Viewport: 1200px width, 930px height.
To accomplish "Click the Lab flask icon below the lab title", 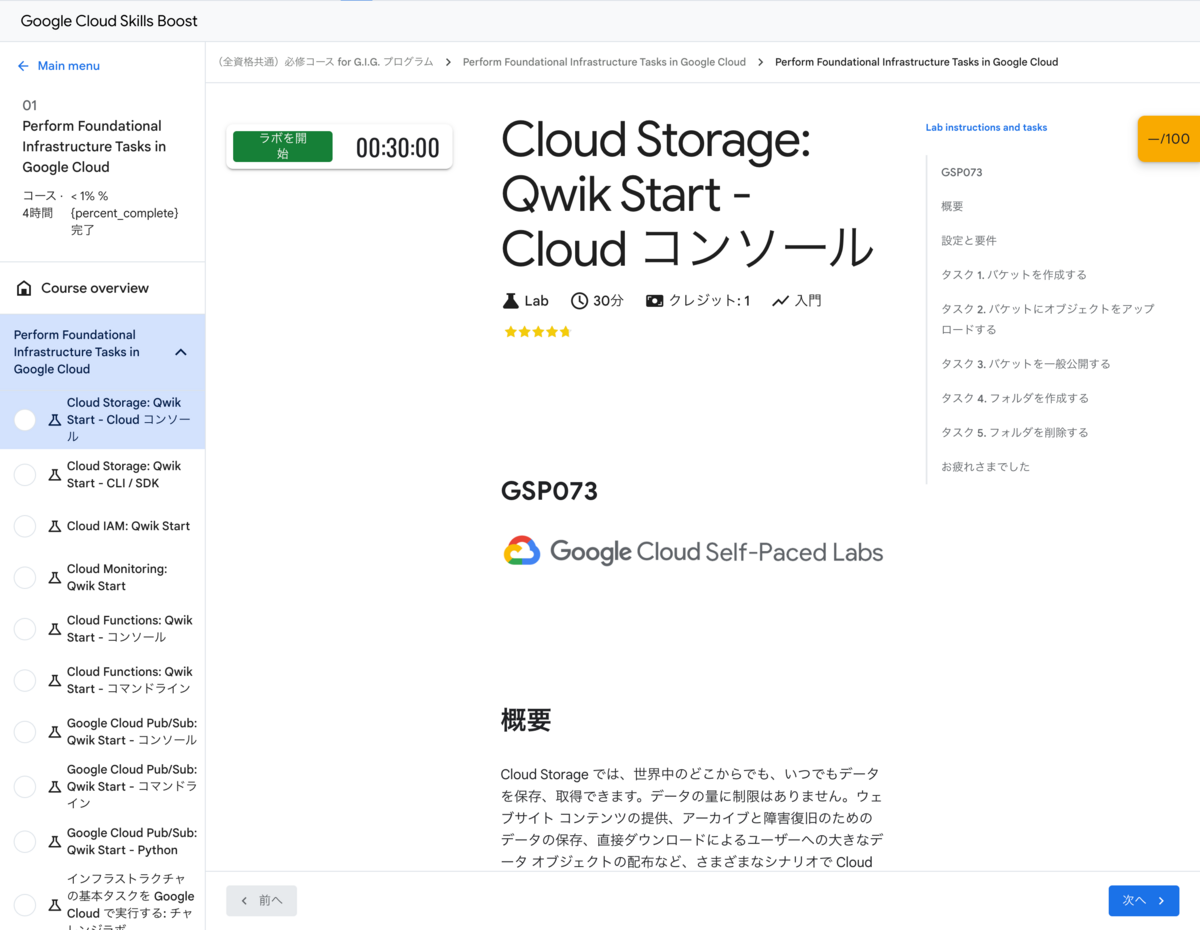I will click(x=510, y=300).
